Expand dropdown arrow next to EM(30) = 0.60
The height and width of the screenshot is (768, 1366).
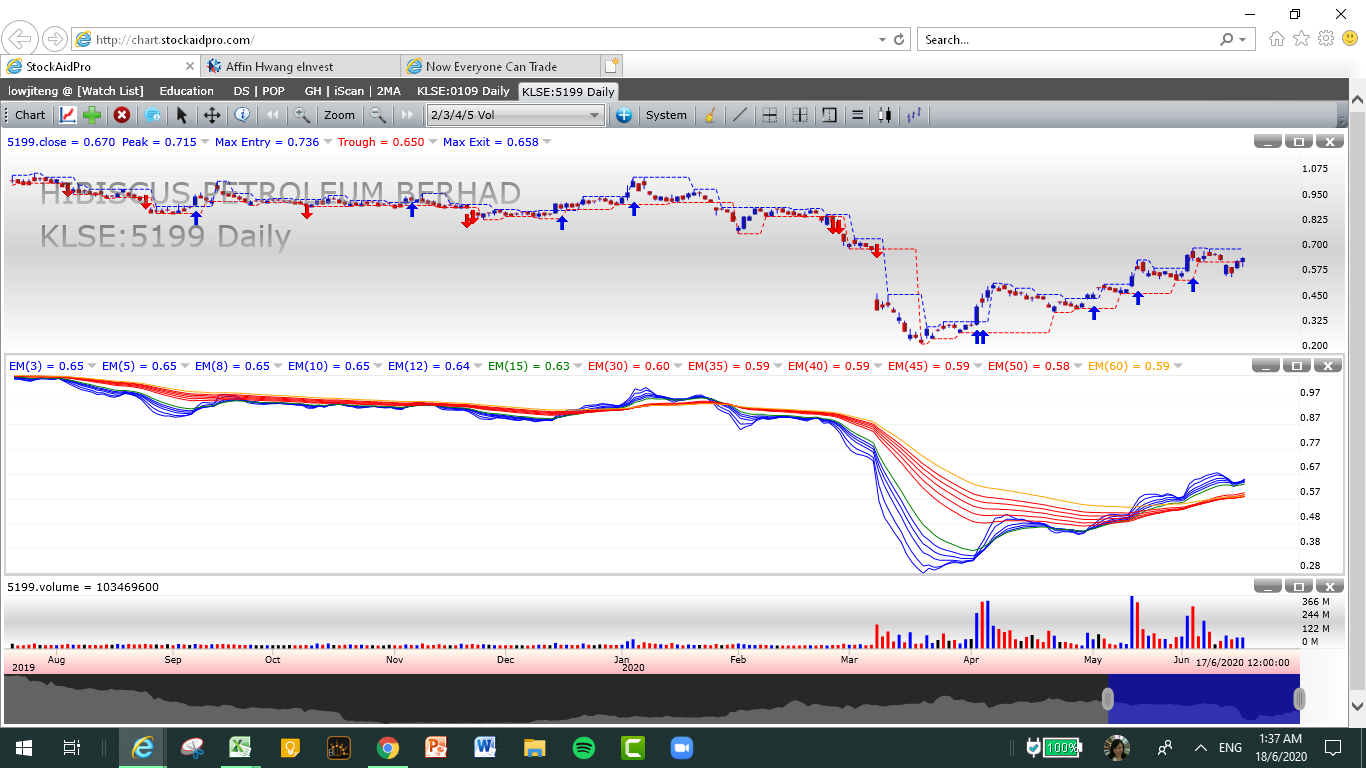[679, 366]
